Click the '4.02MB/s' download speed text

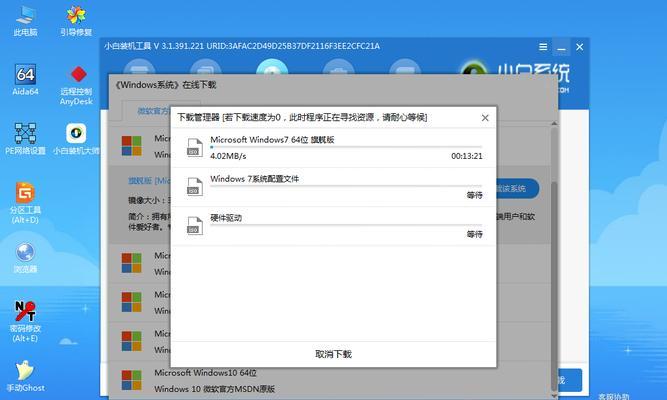click(x=228, y=156)
